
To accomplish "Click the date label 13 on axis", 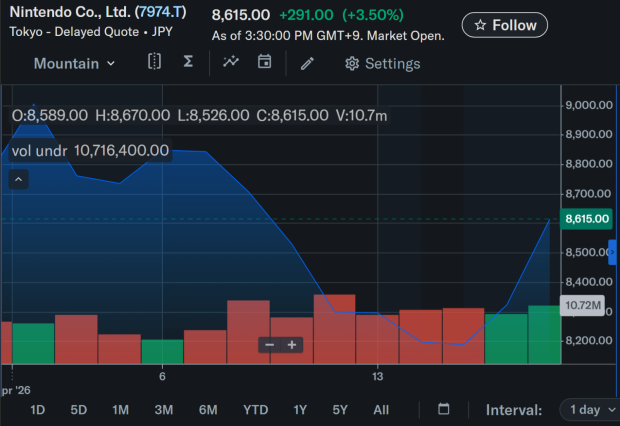I will (x=378, y=376).
